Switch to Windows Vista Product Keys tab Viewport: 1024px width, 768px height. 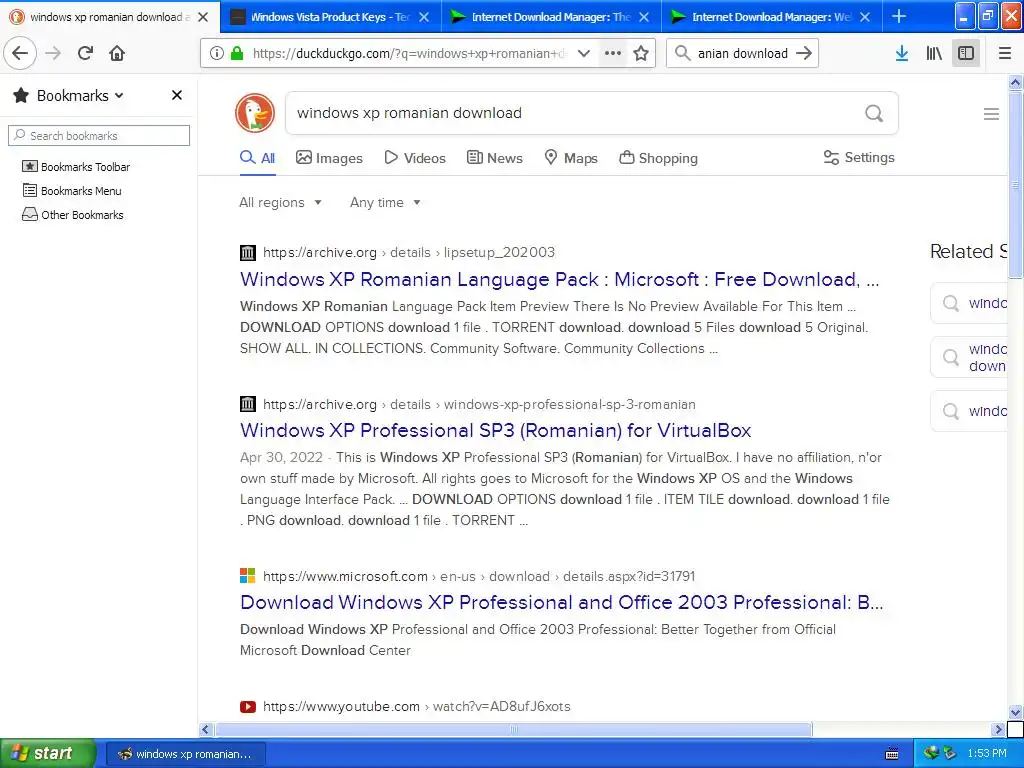(x=329, y=17)
